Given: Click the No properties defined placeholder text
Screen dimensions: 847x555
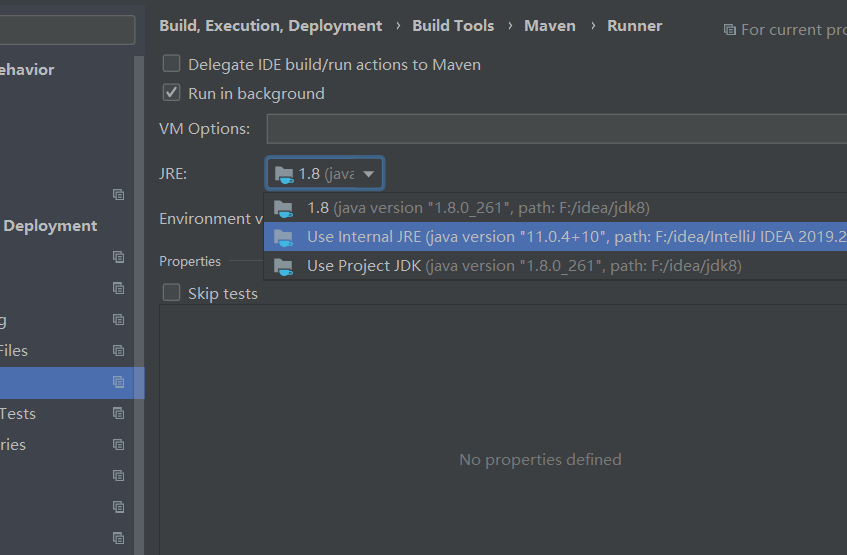Looking at the screenshot, I should (540, 459).
